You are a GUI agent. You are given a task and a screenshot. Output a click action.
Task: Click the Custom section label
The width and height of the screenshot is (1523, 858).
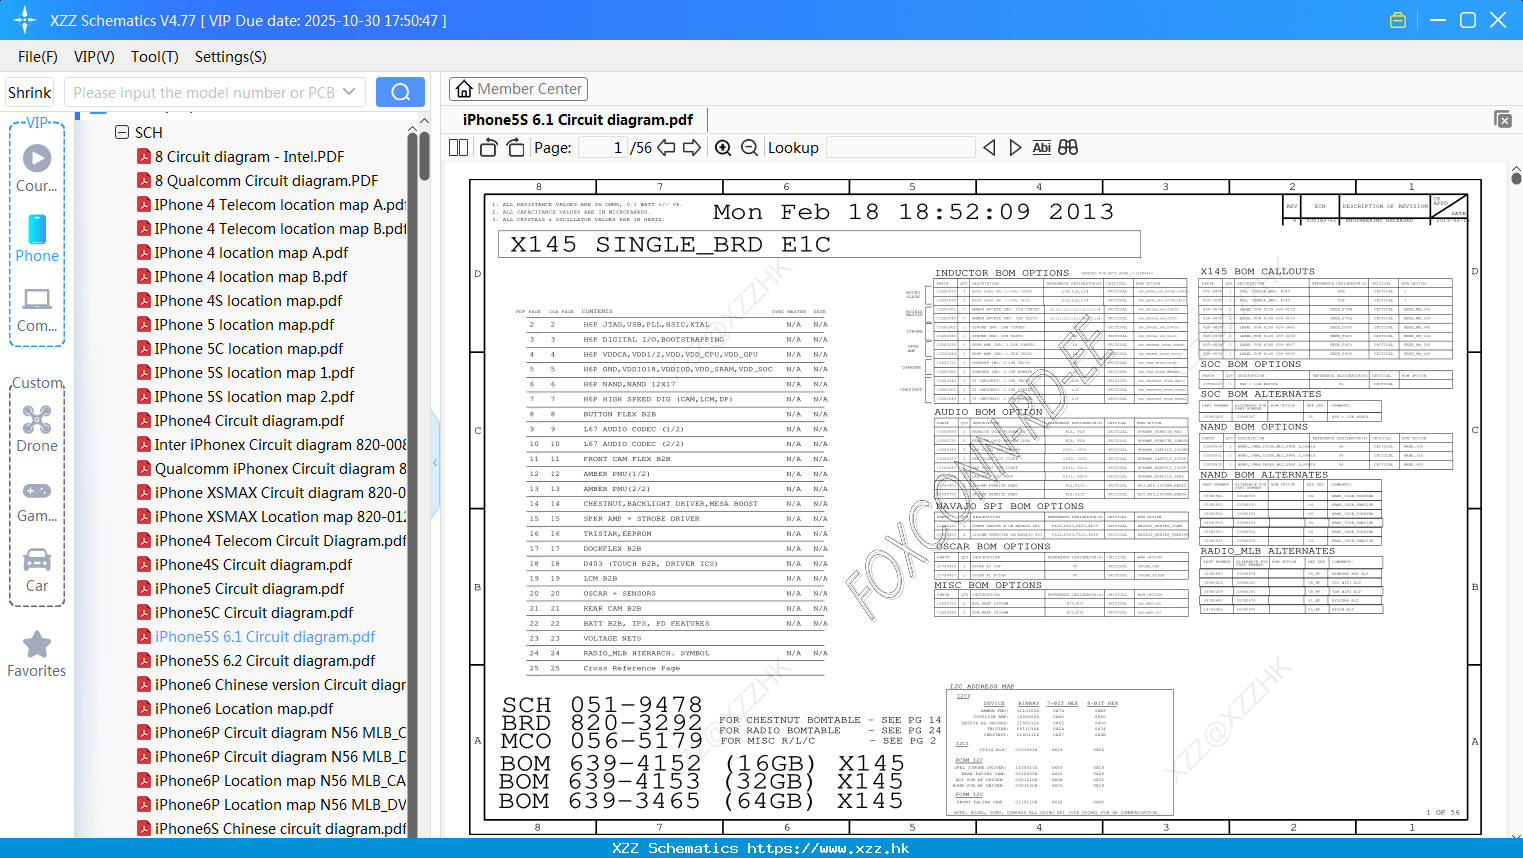click(37, 383)
